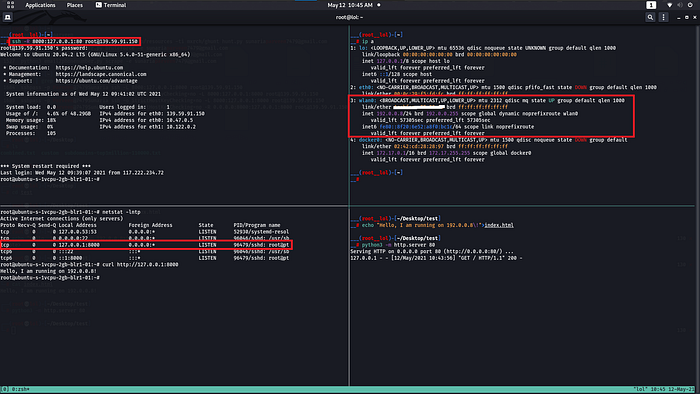
Task: Click the wlan0: interface line
Action: (x=488, y=100)
